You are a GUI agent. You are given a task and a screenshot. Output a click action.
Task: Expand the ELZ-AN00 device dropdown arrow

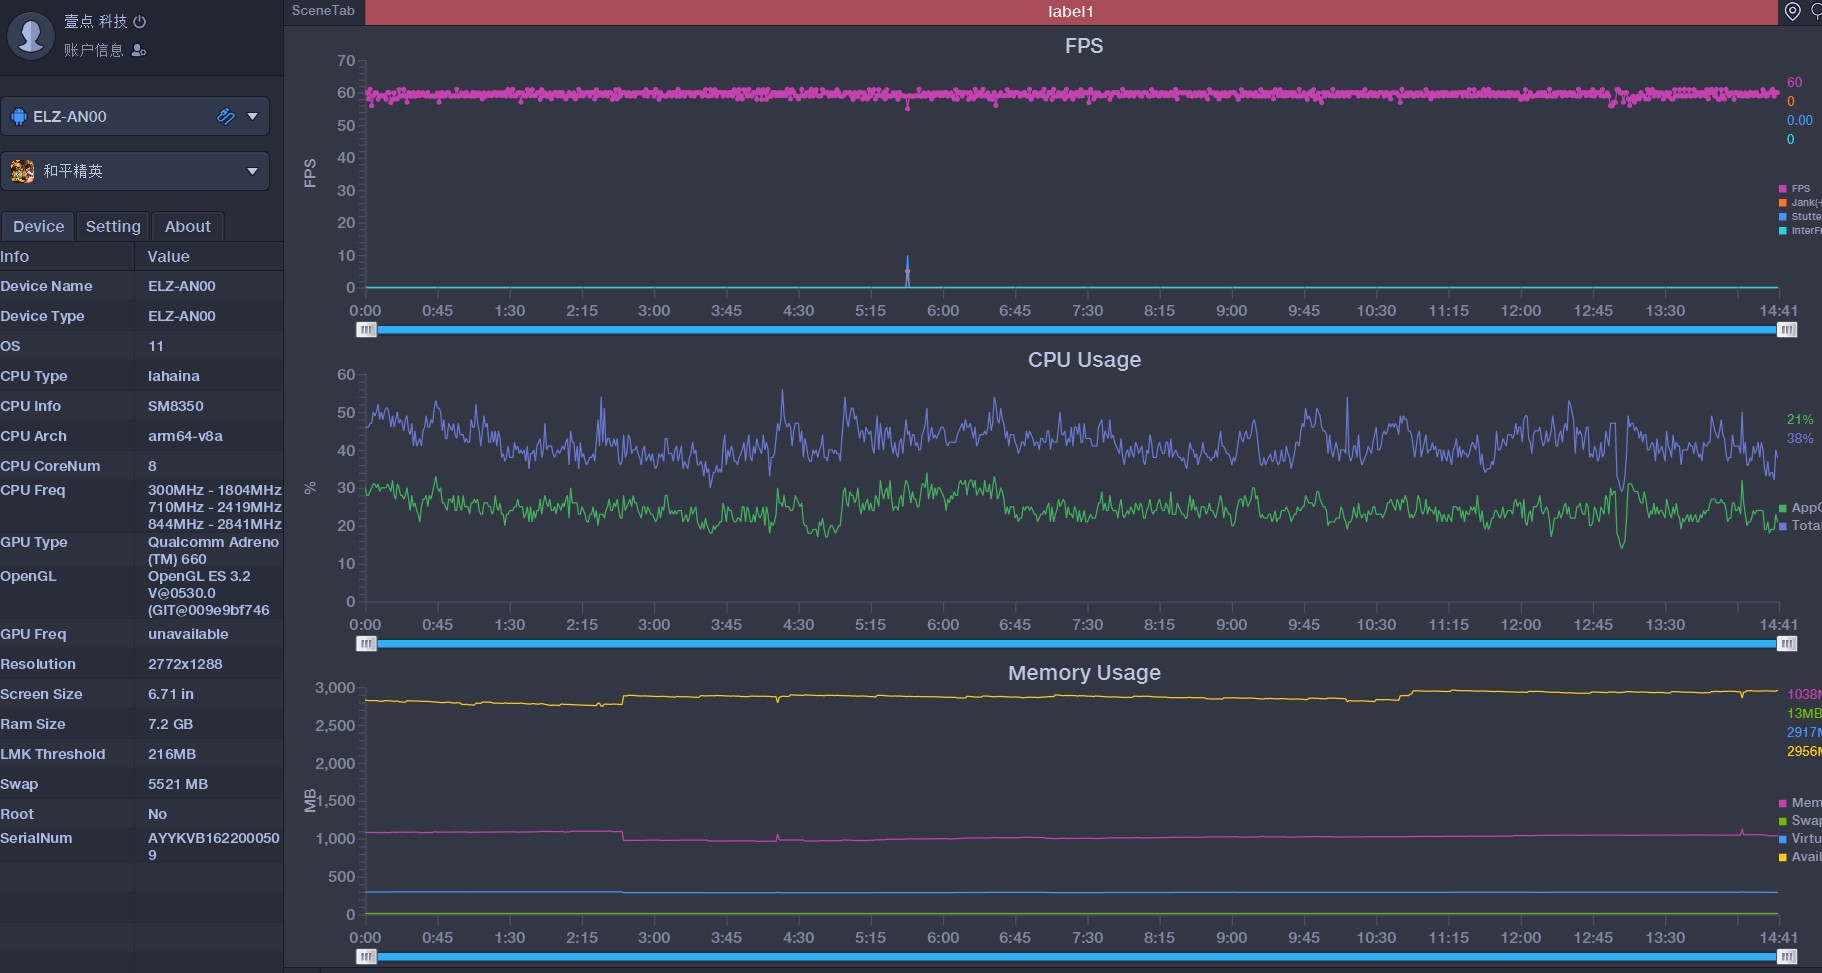pos(253,116)
